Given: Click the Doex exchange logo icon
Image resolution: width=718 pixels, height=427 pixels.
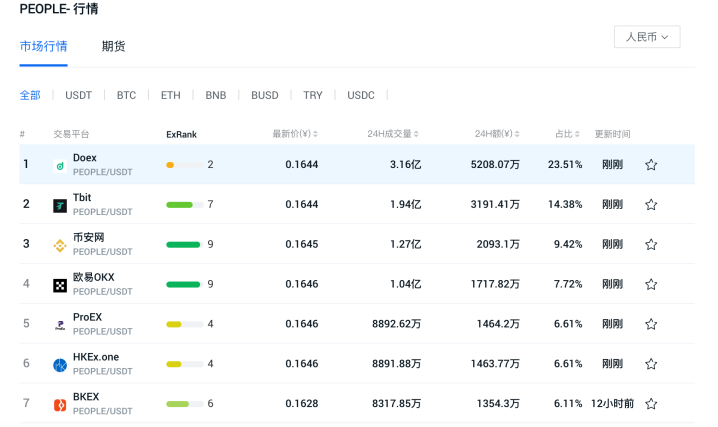Looking at the screenshot, I should 60,166.
